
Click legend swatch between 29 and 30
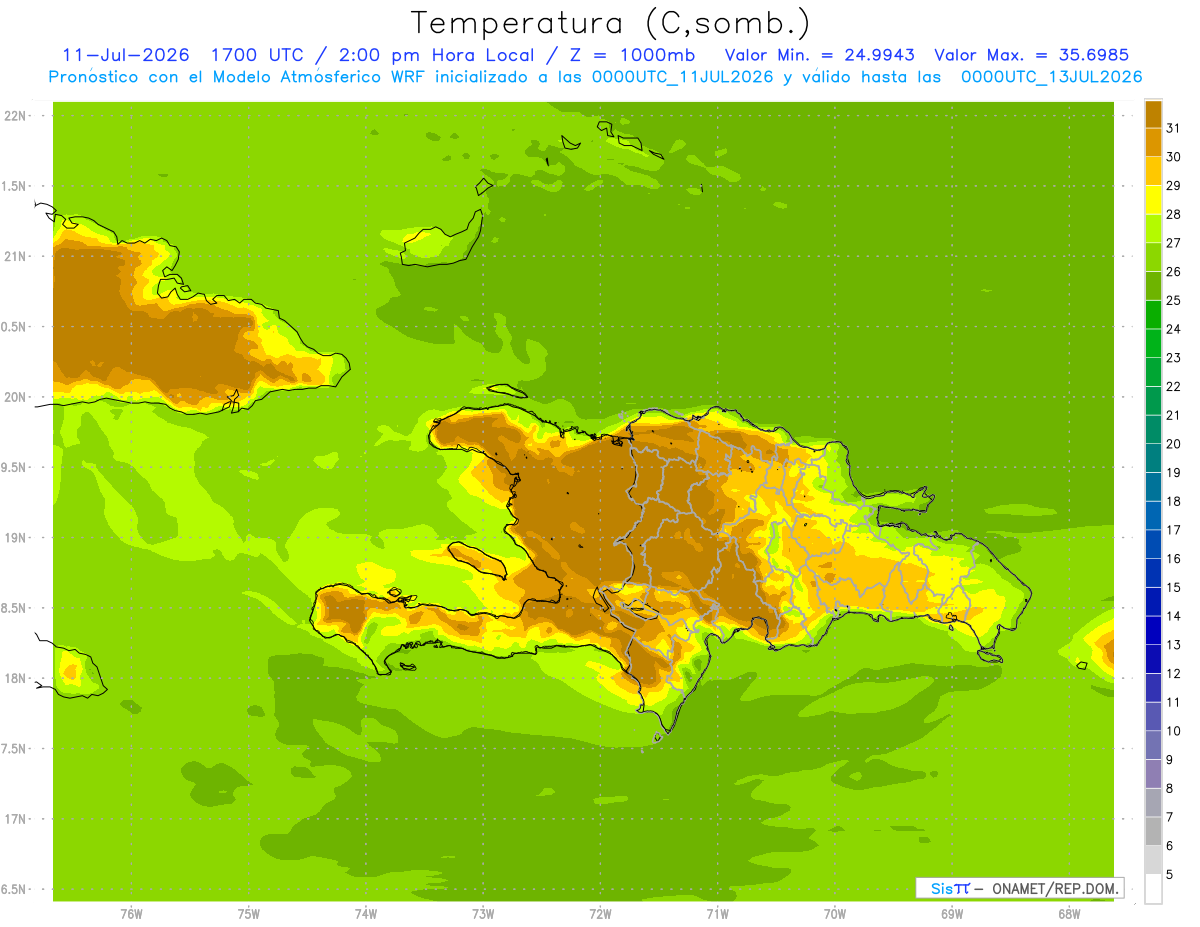coord(1153,171)
